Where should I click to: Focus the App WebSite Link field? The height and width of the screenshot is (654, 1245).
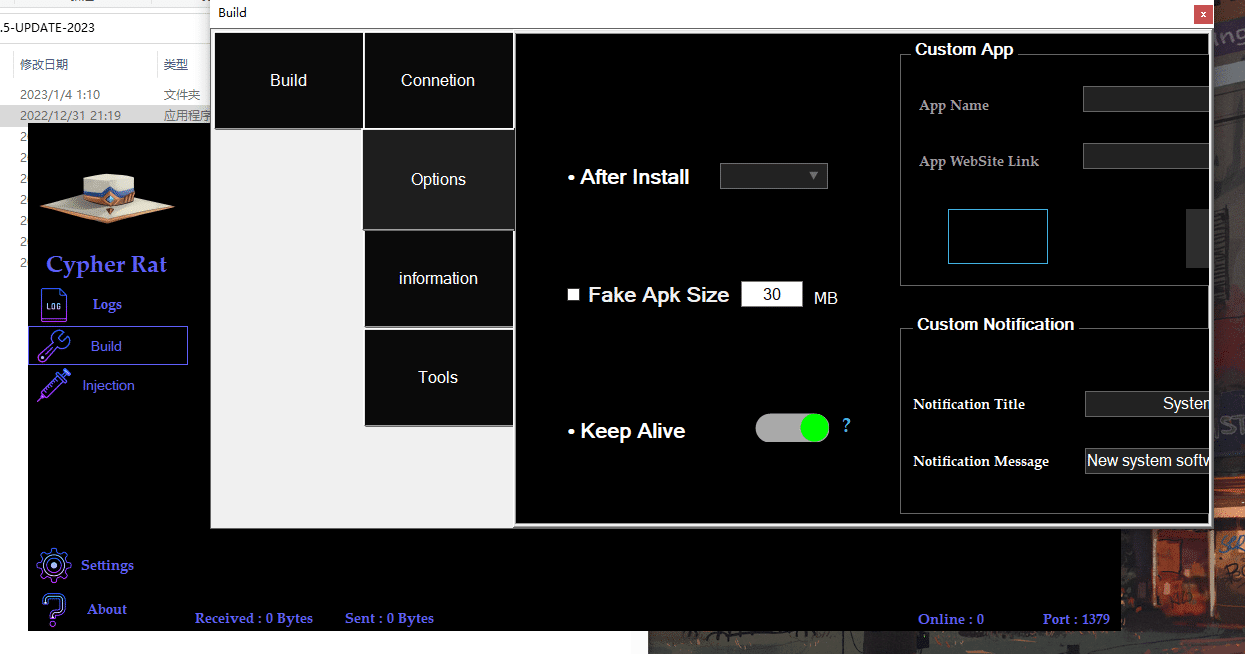pos(1146,156)
